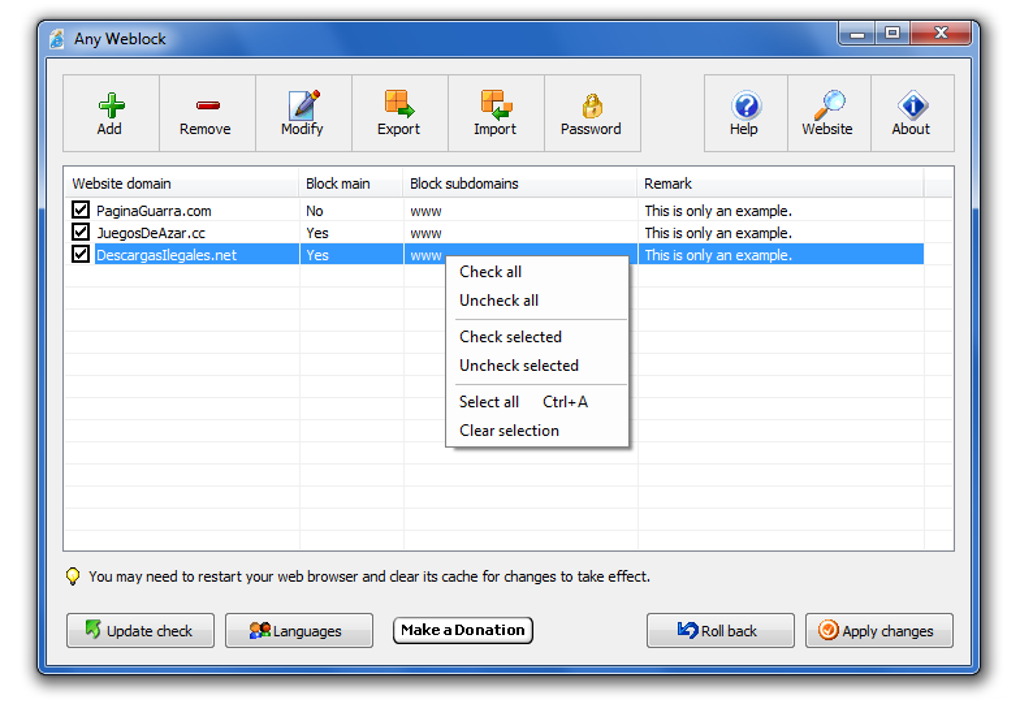This screenshot has height=704, width=1020.
Task: Click the remark of JuegosDeAzar.cc row
Action: pos(718,233)
